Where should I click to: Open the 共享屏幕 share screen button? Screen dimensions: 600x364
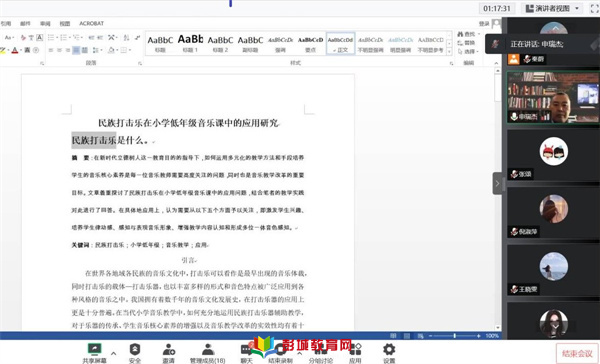94,353
